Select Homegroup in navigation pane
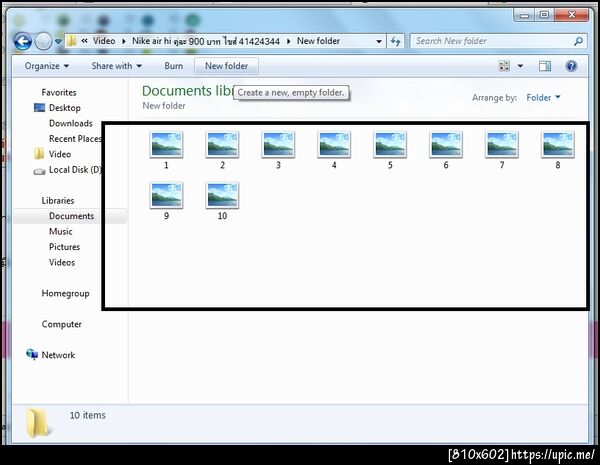The height and width of the screenshot is (465, 600). click(x=65, y=293)
